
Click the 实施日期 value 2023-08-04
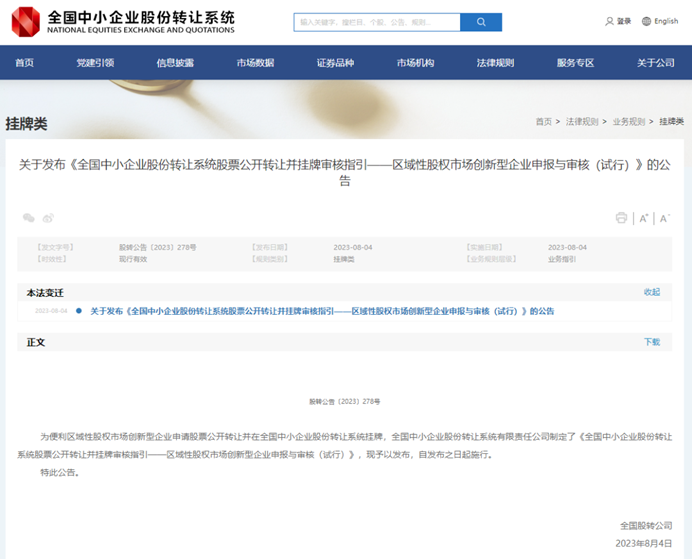(x=568, y=248)
